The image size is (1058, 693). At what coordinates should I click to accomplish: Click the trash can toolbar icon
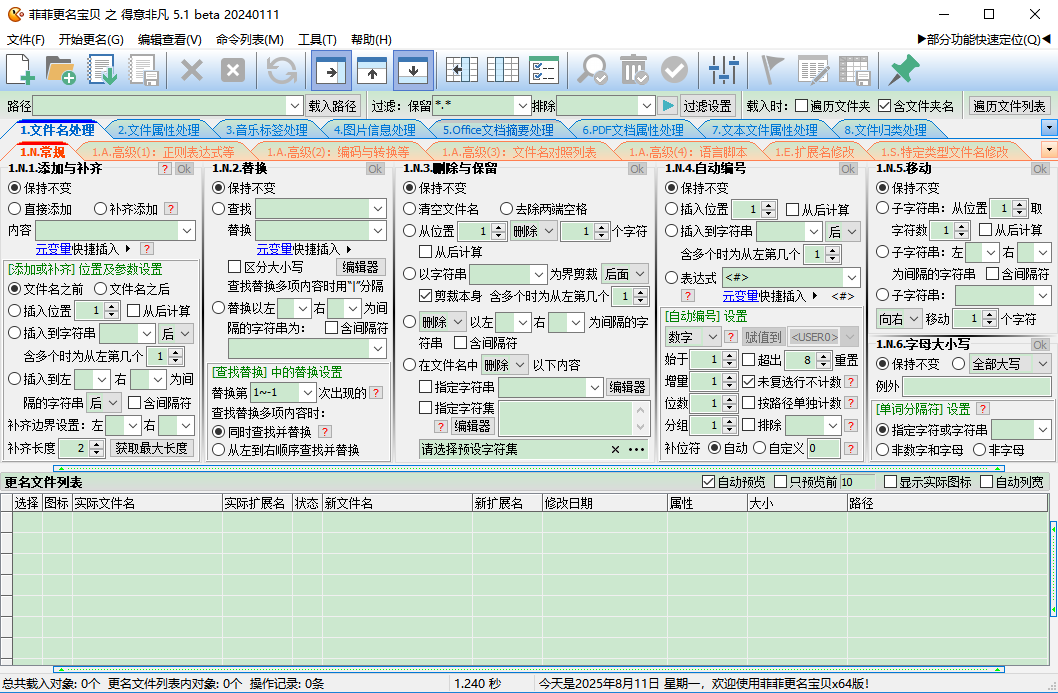click(x=633, y=70)
